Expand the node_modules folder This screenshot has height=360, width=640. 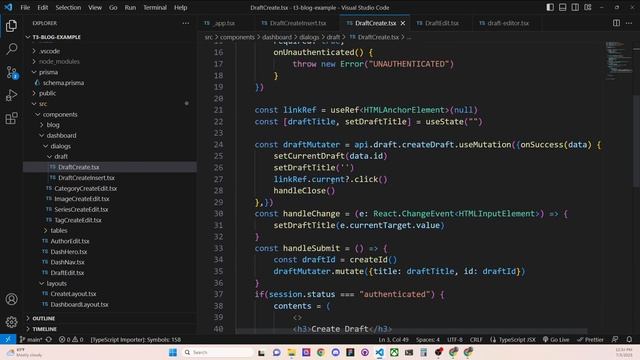point(59,62)
